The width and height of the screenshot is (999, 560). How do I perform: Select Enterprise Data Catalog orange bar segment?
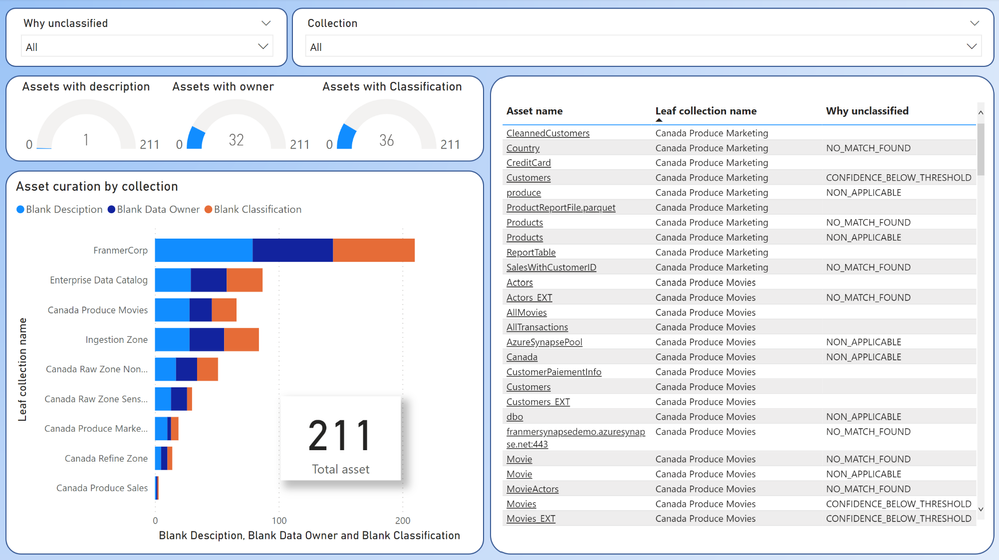click(x=245, y=280)
